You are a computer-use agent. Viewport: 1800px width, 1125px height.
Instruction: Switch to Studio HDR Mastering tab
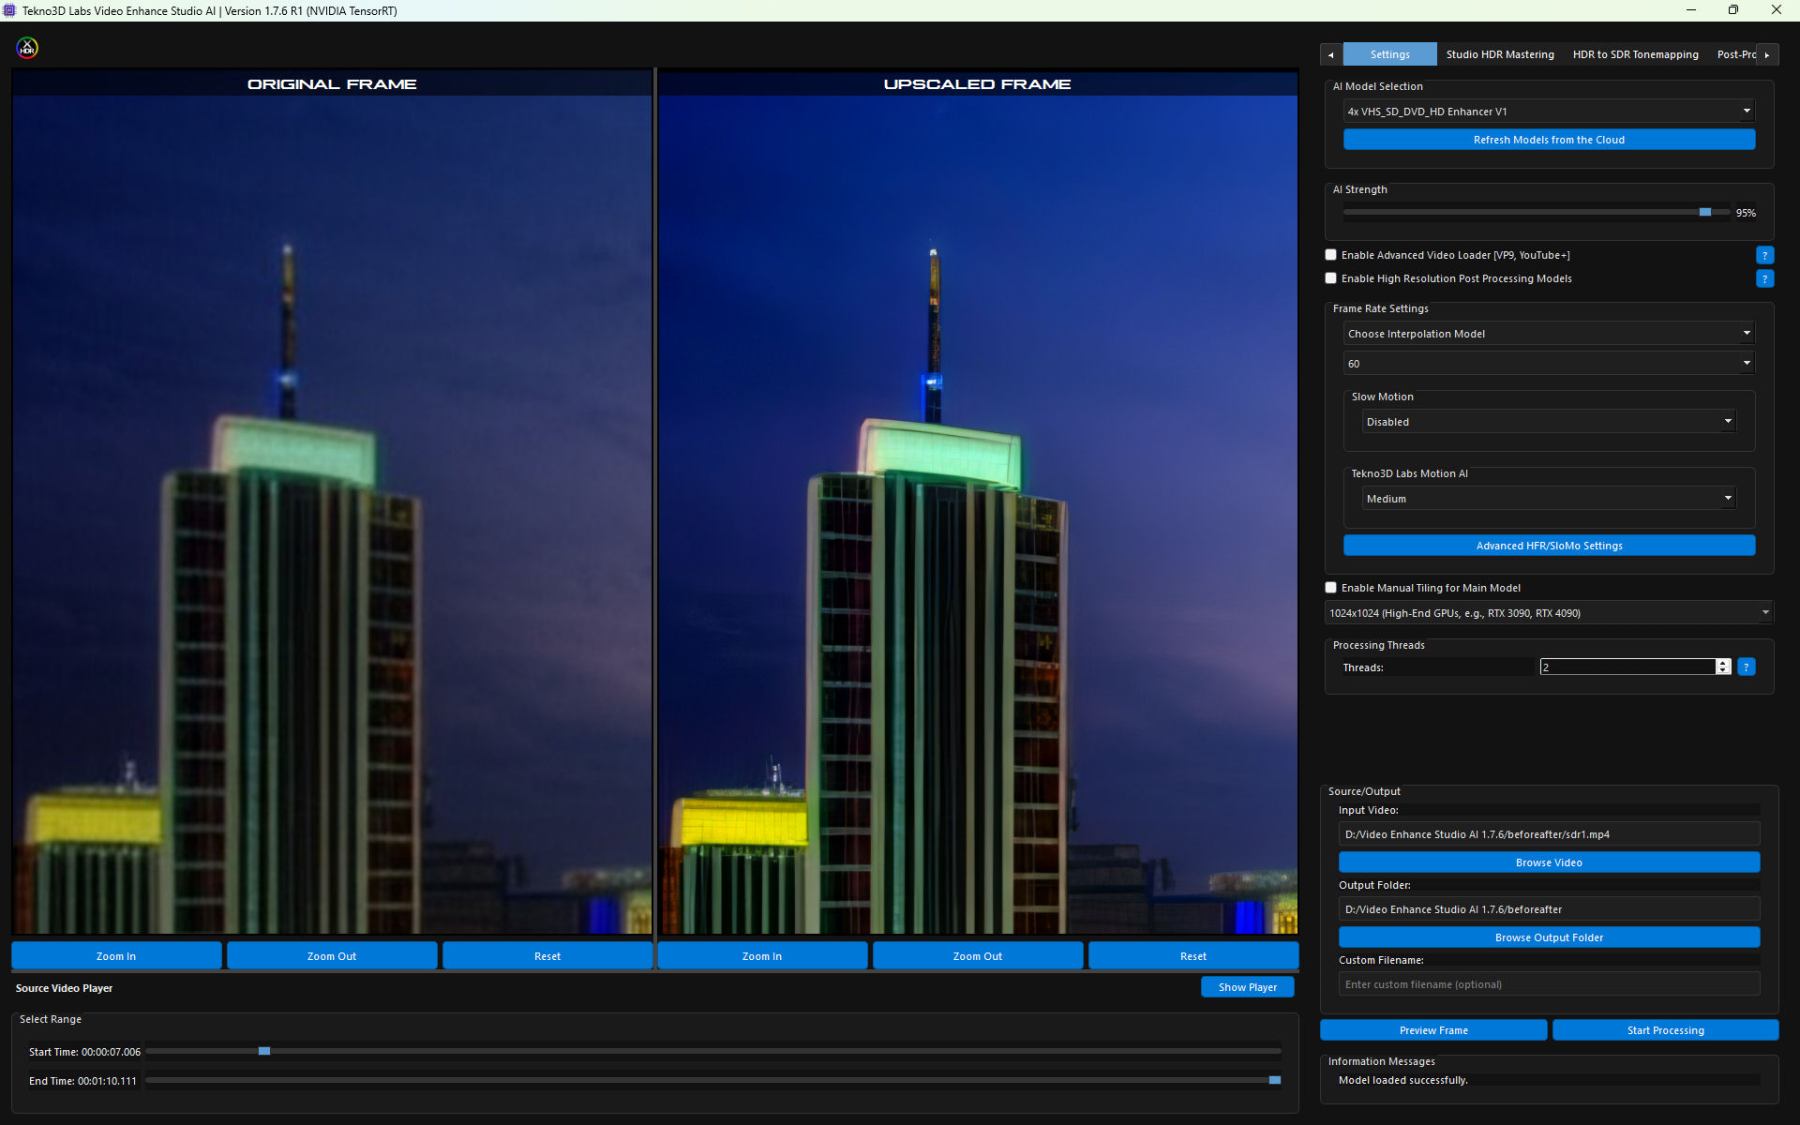click(1500, 54)
